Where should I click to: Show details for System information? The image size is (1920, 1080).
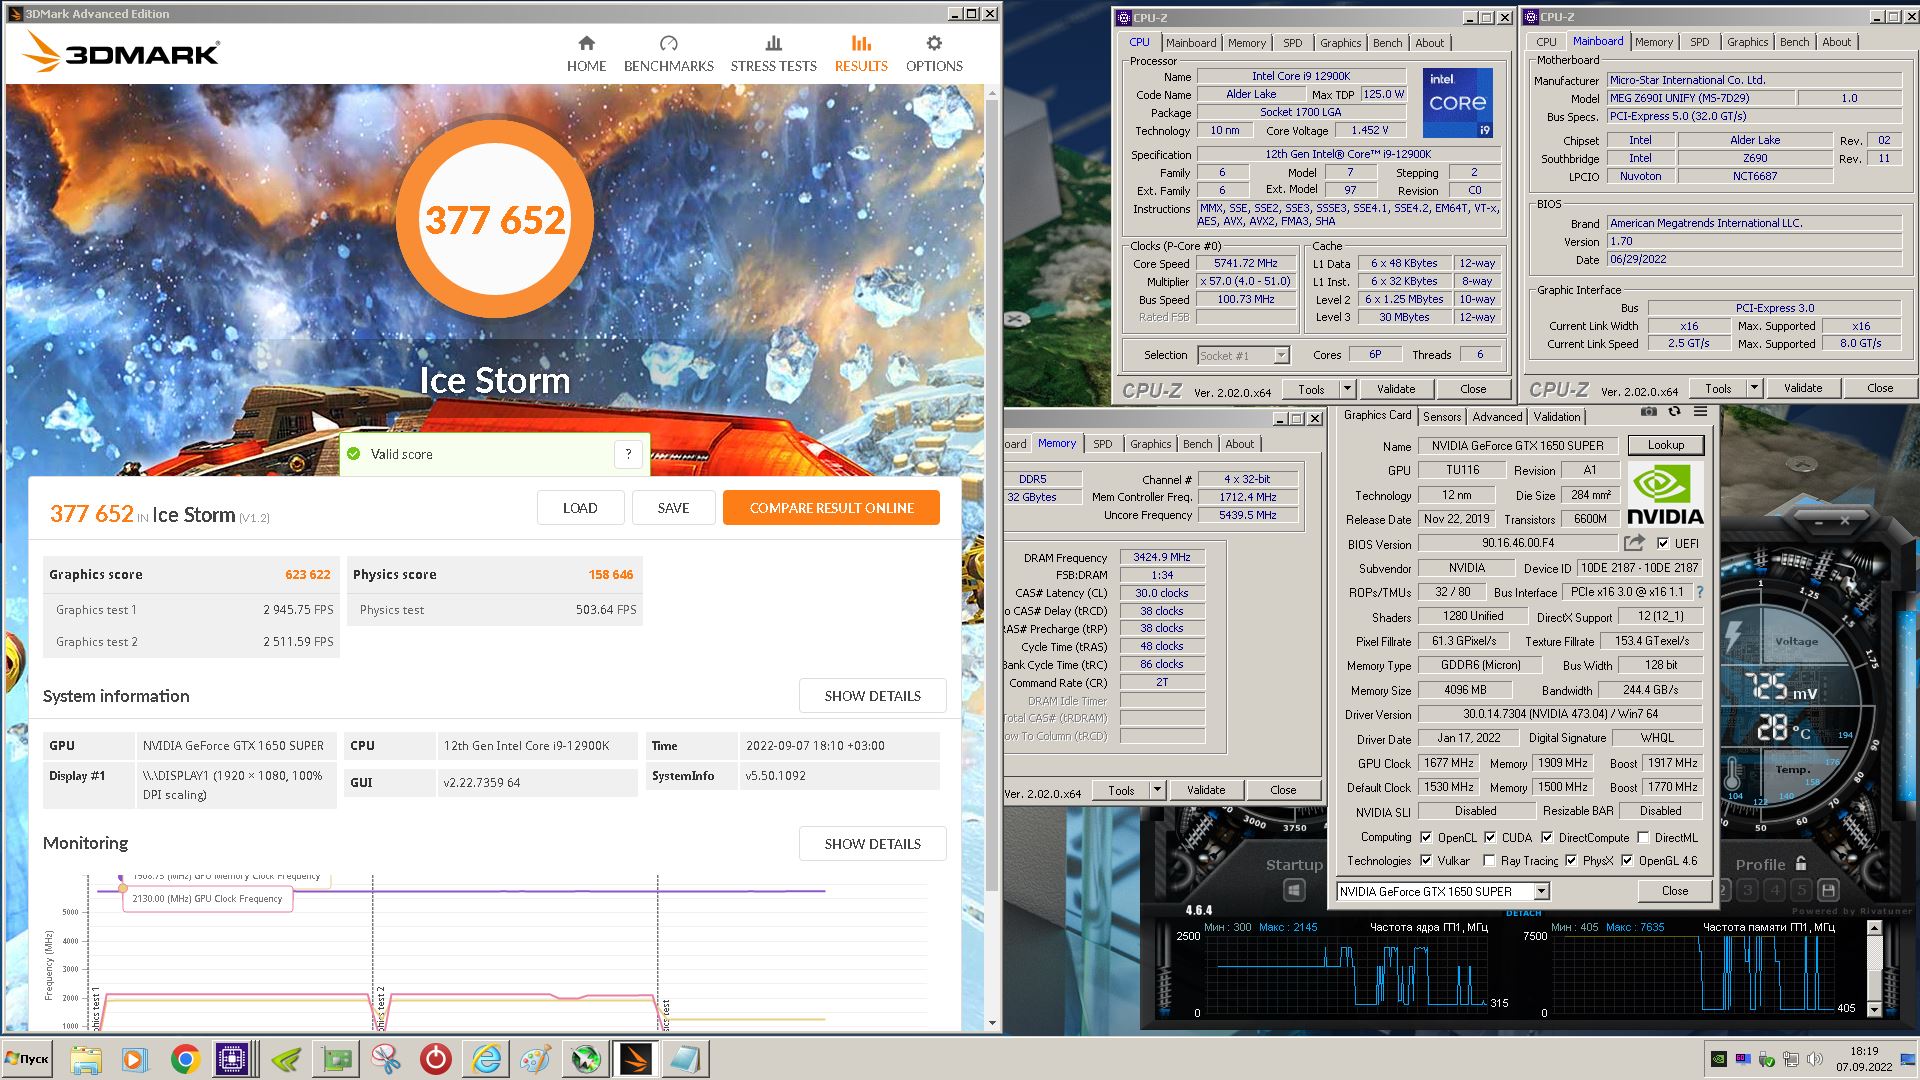click(x=872, y=696)
